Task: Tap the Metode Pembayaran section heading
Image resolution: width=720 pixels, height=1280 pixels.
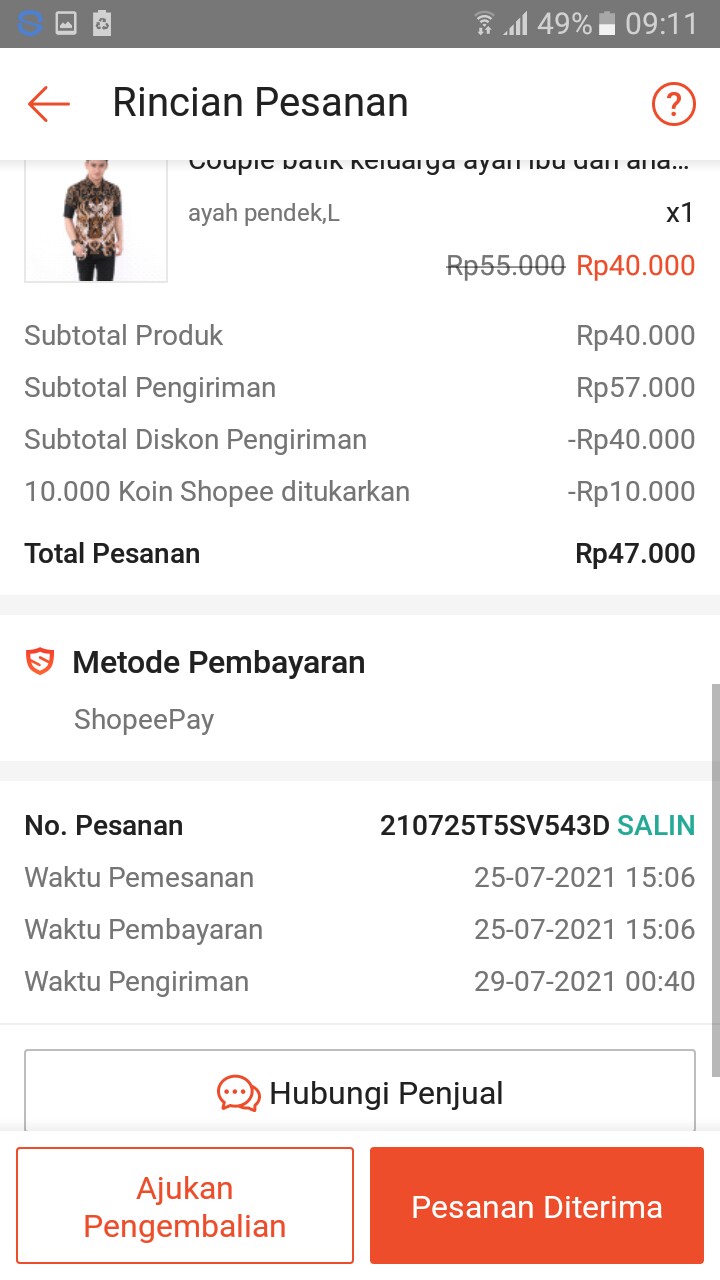Action: 218,662
